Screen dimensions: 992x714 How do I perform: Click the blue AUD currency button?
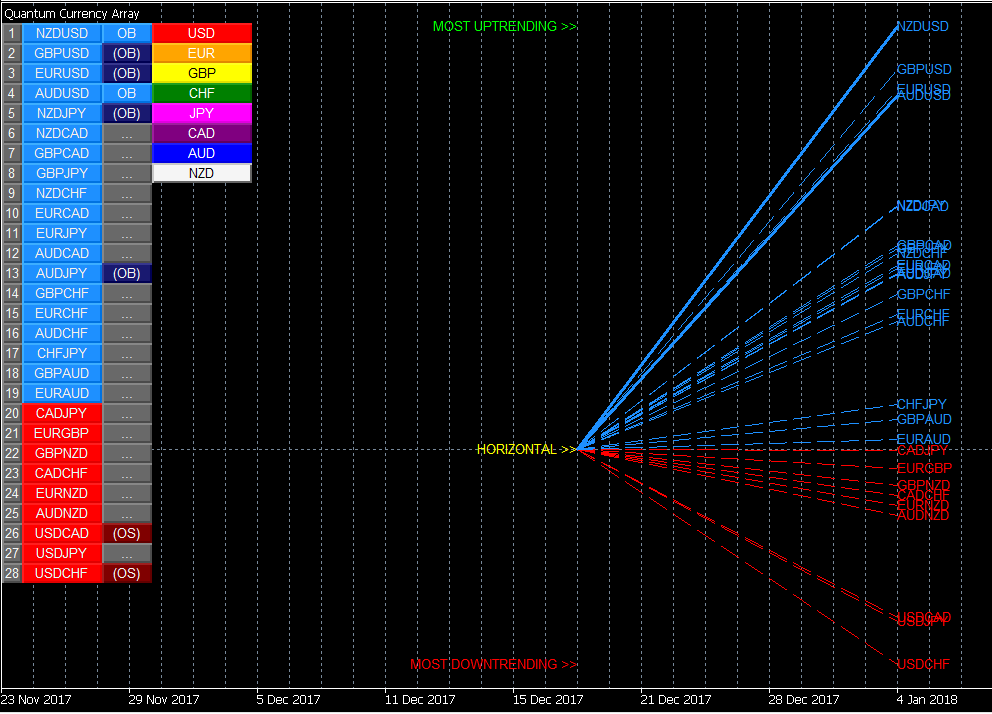(x=201, y=153)
